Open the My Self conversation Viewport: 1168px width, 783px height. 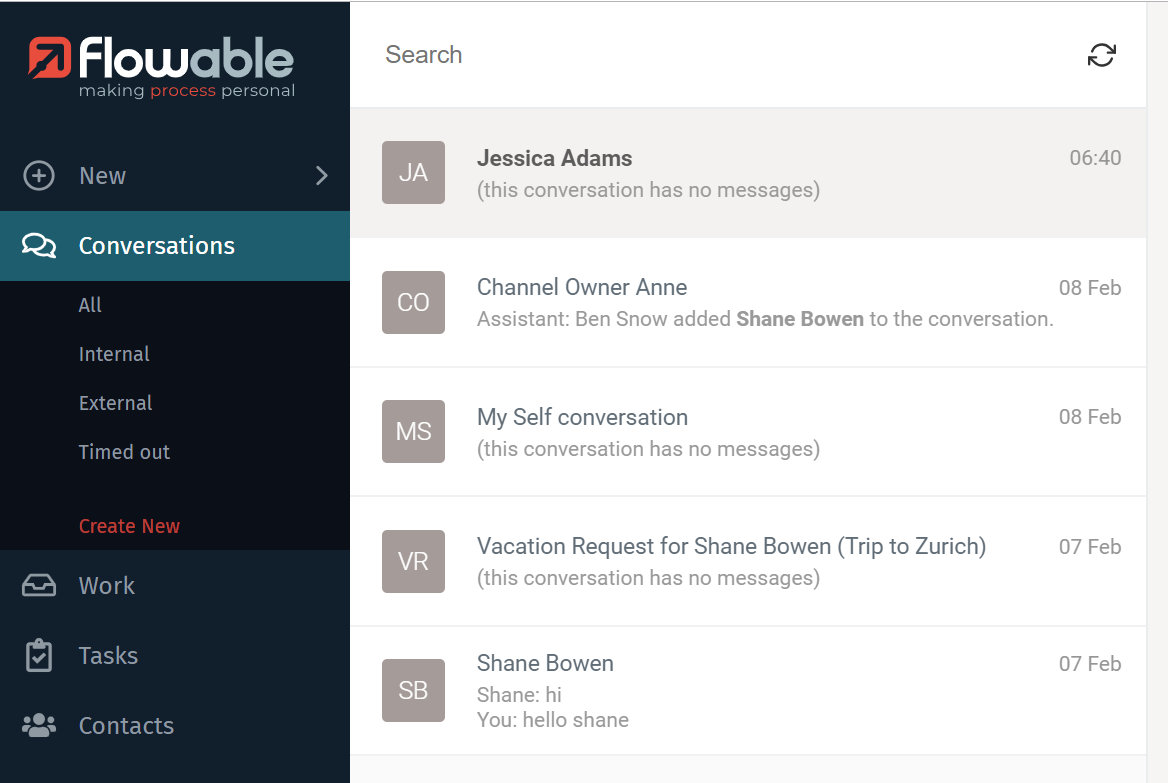pos(700,431)
